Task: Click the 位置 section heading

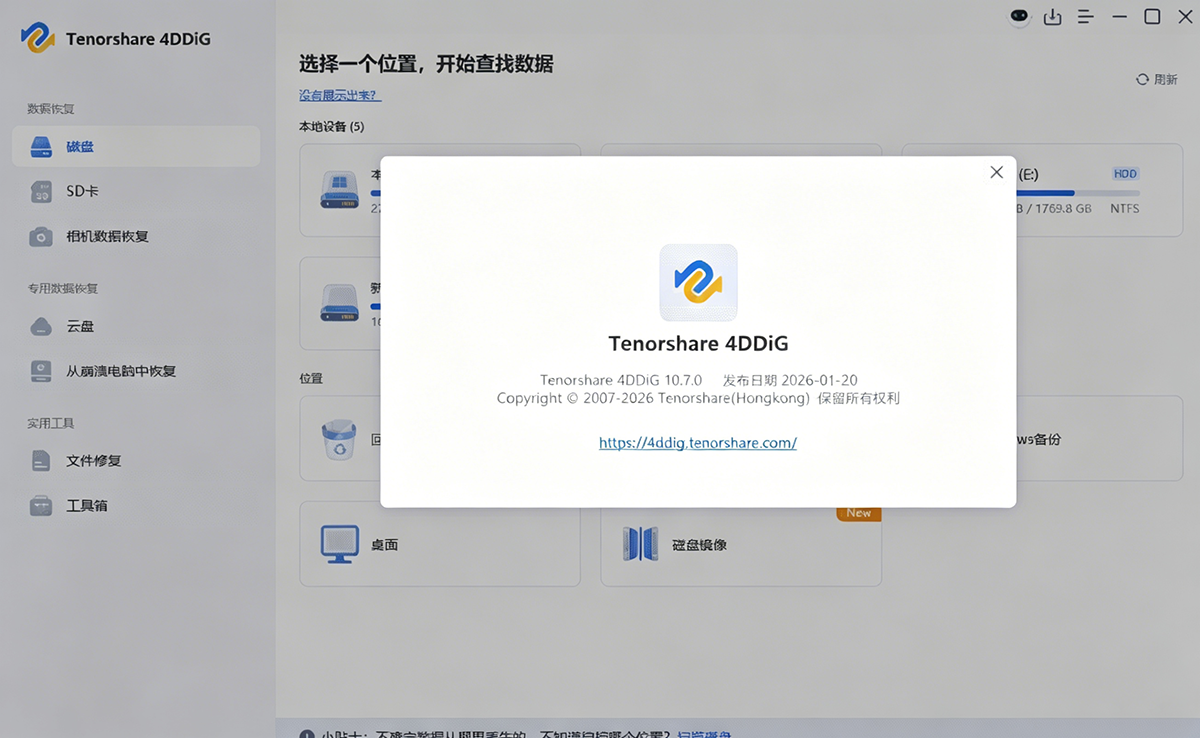Action: [x=311, y=379]
